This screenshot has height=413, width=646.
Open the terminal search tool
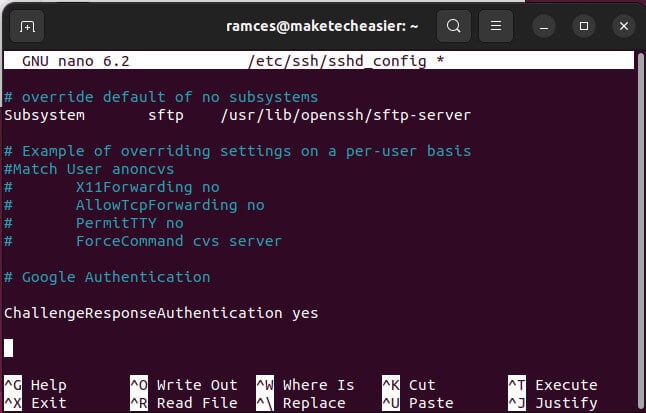454,26
